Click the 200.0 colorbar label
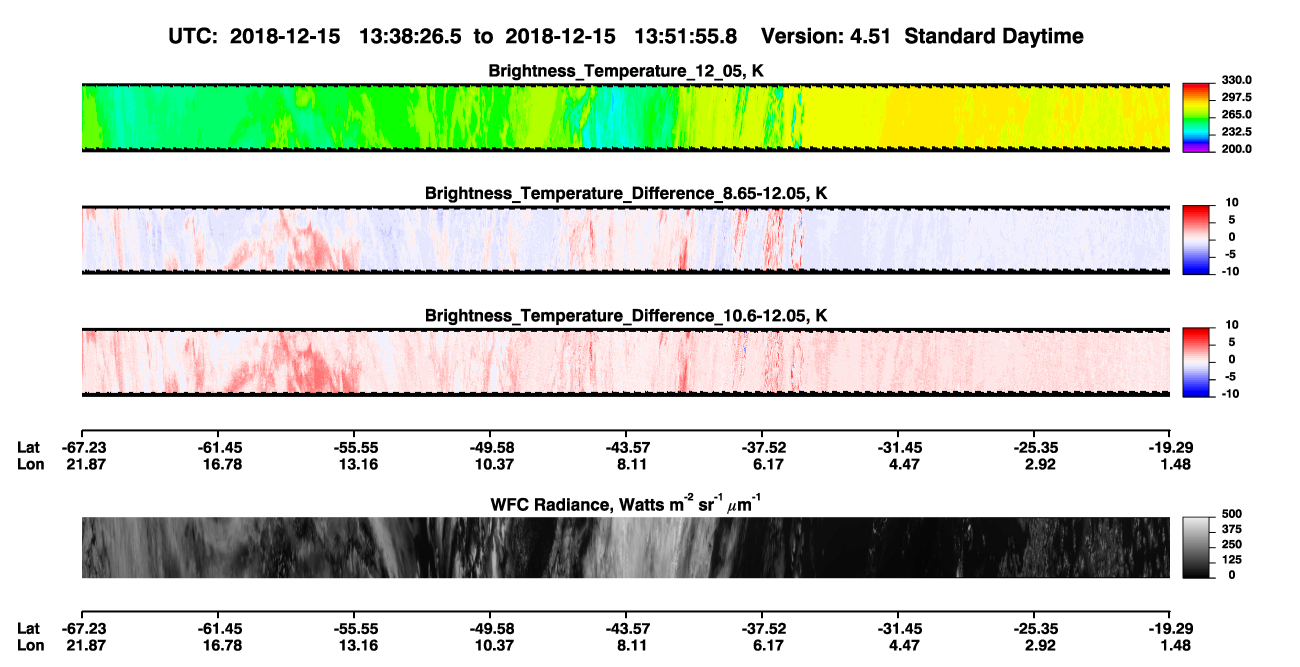The width and height of the screenshot is (1300, 667). click(1237, 148)
